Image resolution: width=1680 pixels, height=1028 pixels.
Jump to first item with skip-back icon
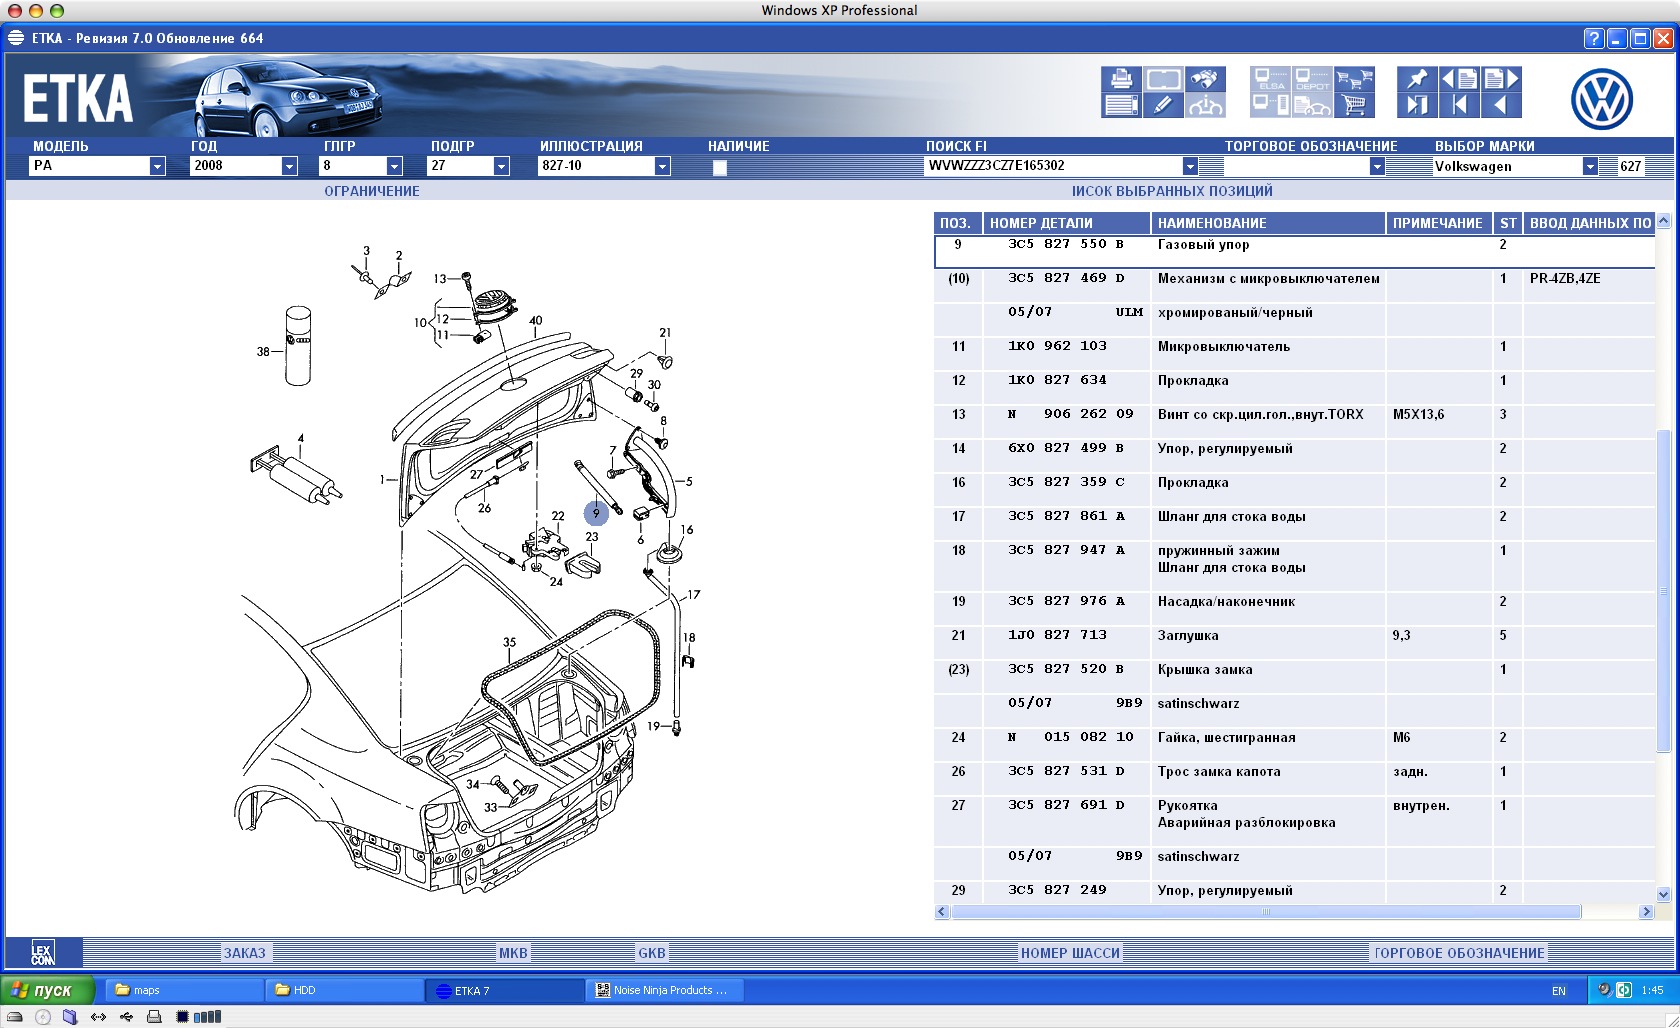click(1459, 105)
